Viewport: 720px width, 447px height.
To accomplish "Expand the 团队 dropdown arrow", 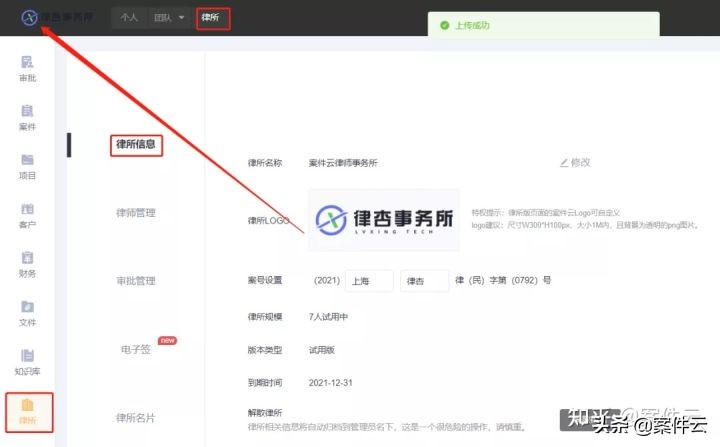I will (181, 17).
